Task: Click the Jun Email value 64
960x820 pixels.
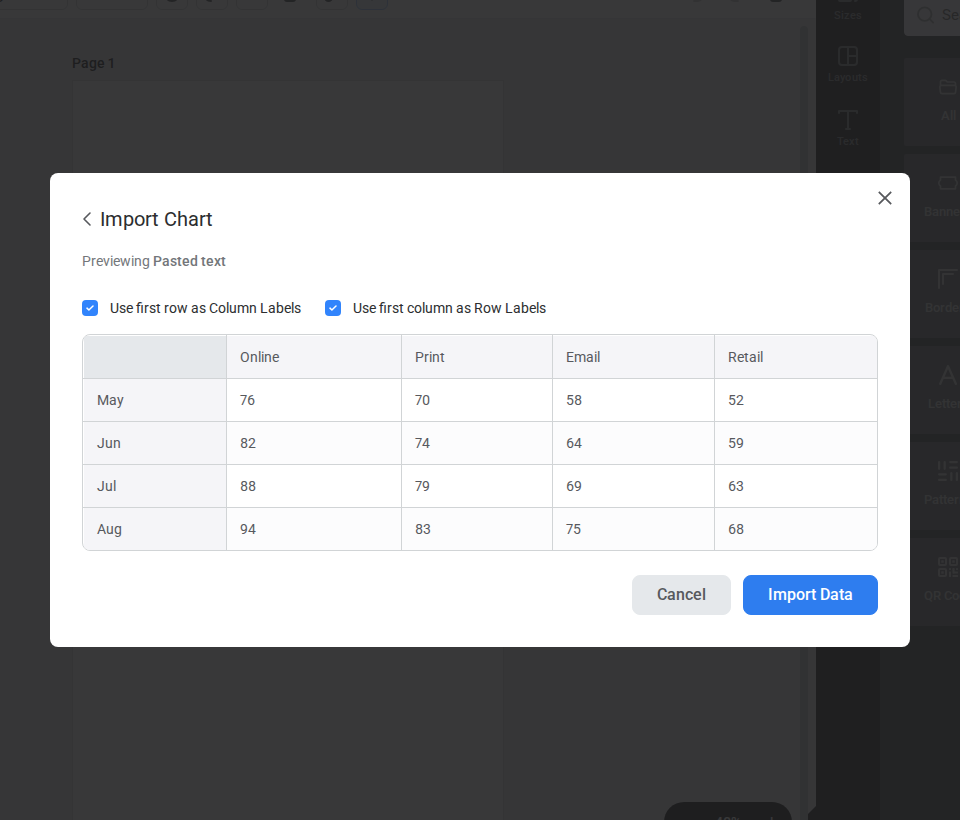Action: (x=634, y=443)
